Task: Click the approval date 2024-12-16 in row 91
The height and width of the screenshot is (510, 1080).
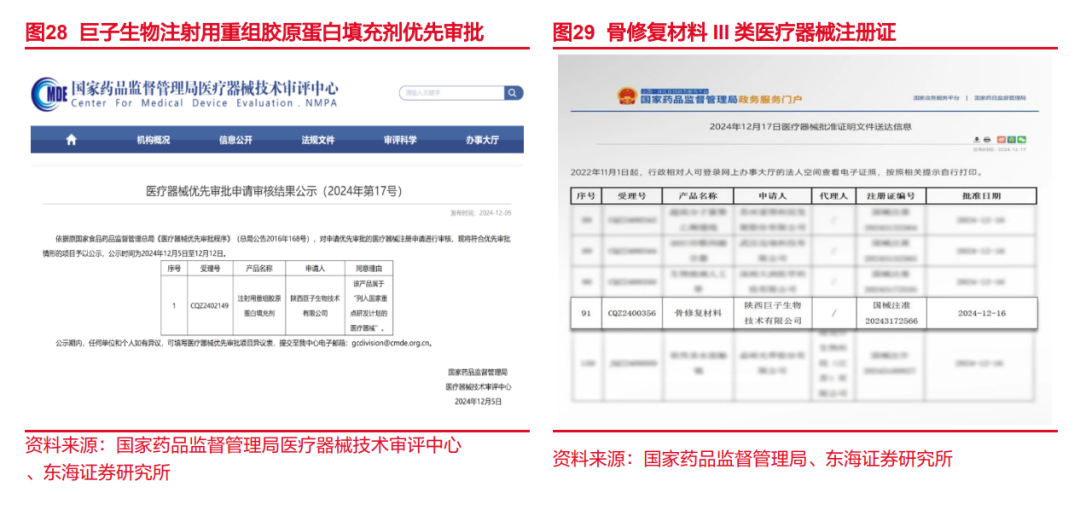Action: tap(982, 313)
